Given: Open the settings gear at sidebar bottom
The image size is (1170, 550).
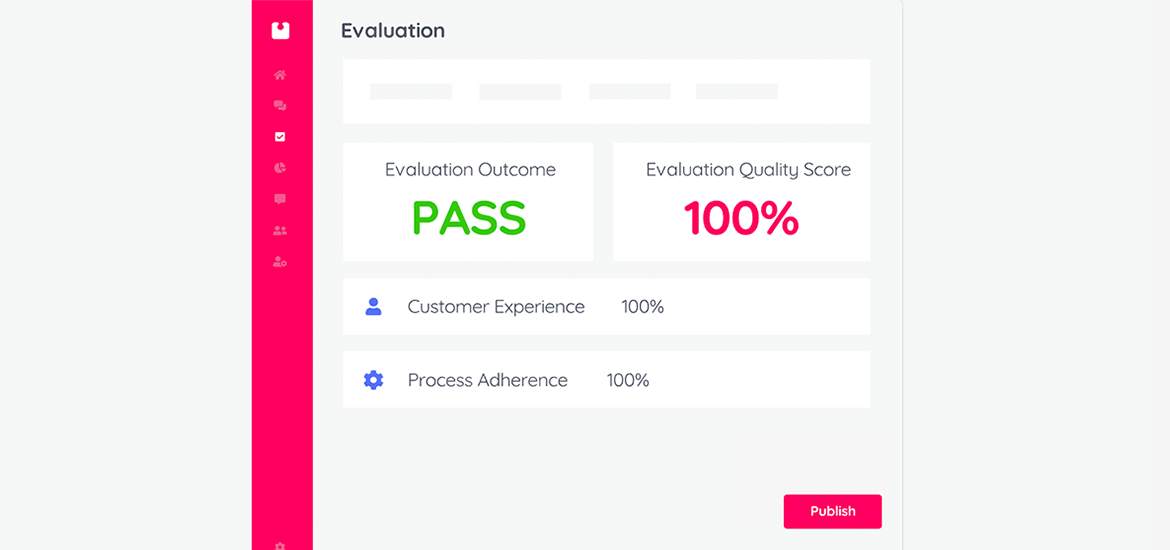Looking at the screenshot, I should 280,546.
